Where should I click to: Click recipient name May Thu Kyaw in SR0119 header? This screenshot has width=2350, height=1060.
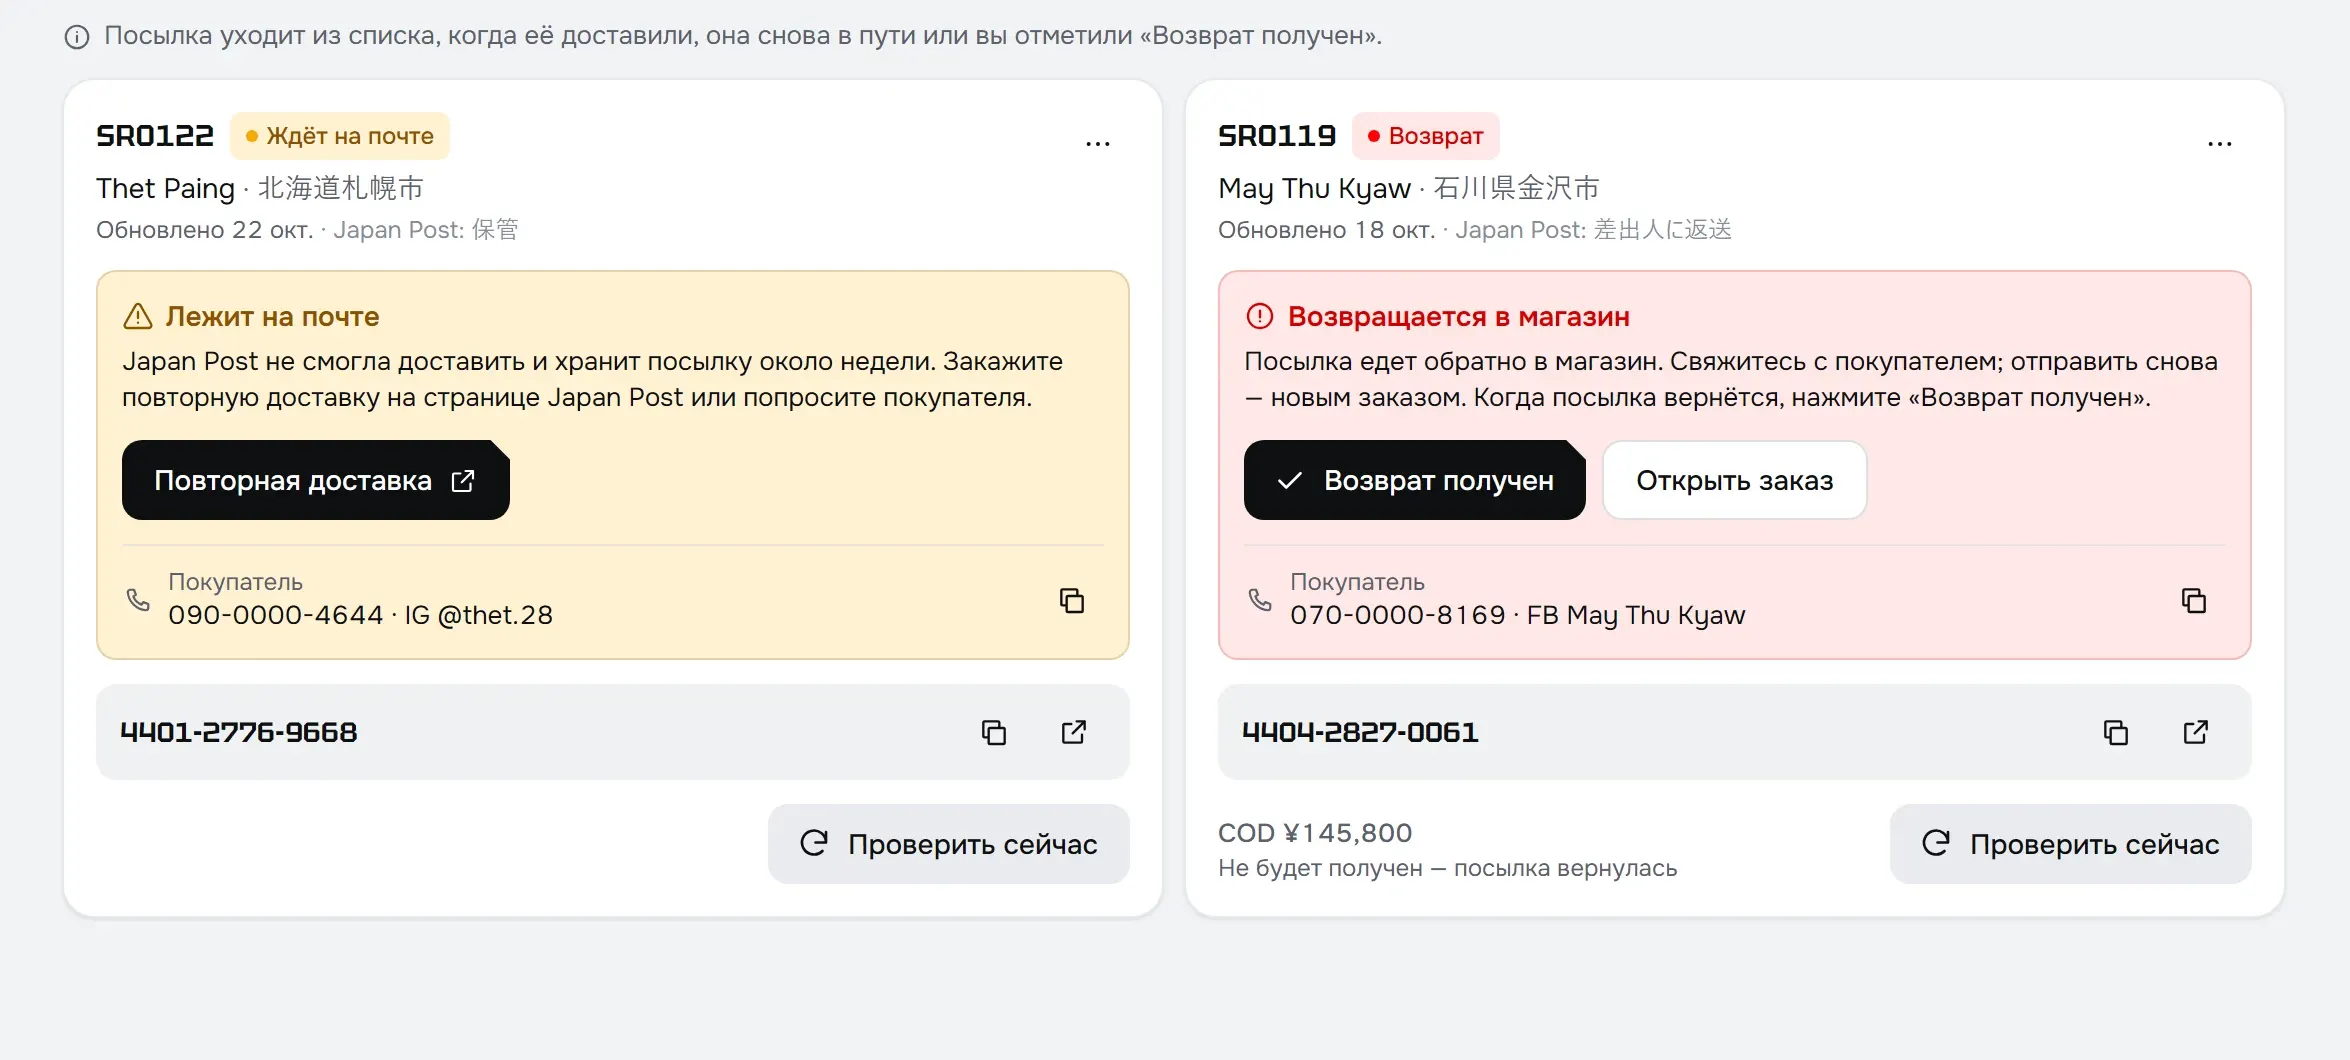pyautogui.click(x=1314, y=188)
